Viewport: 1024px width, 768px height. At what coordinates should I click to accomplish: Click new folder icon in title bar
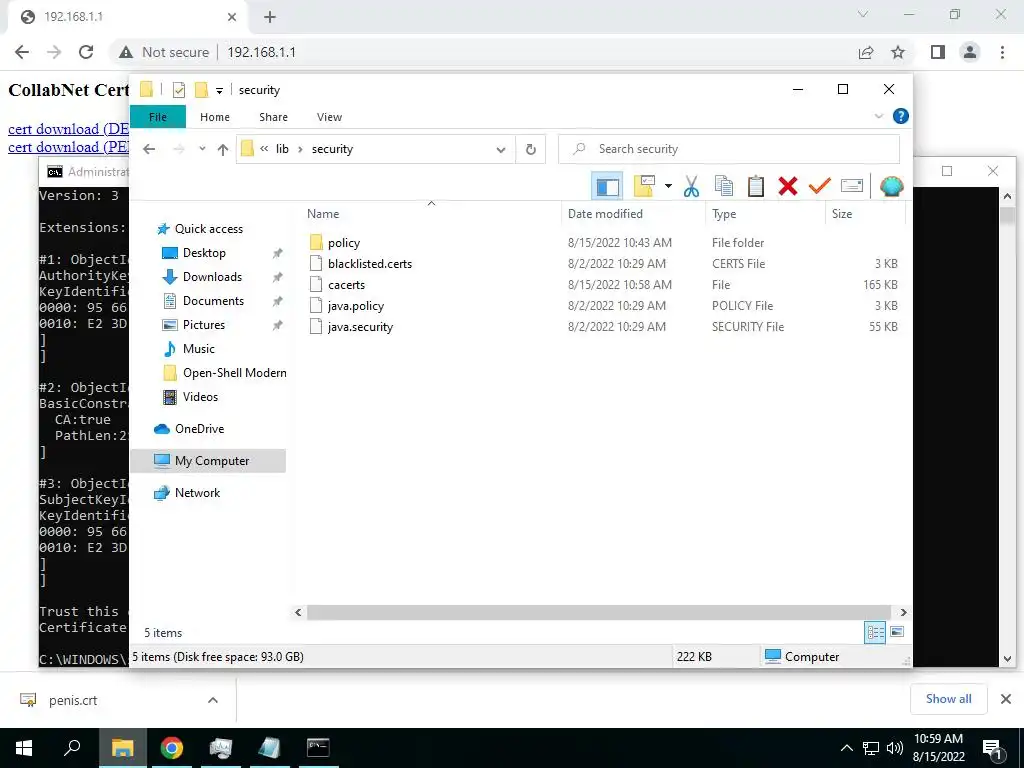coord(201,90)
